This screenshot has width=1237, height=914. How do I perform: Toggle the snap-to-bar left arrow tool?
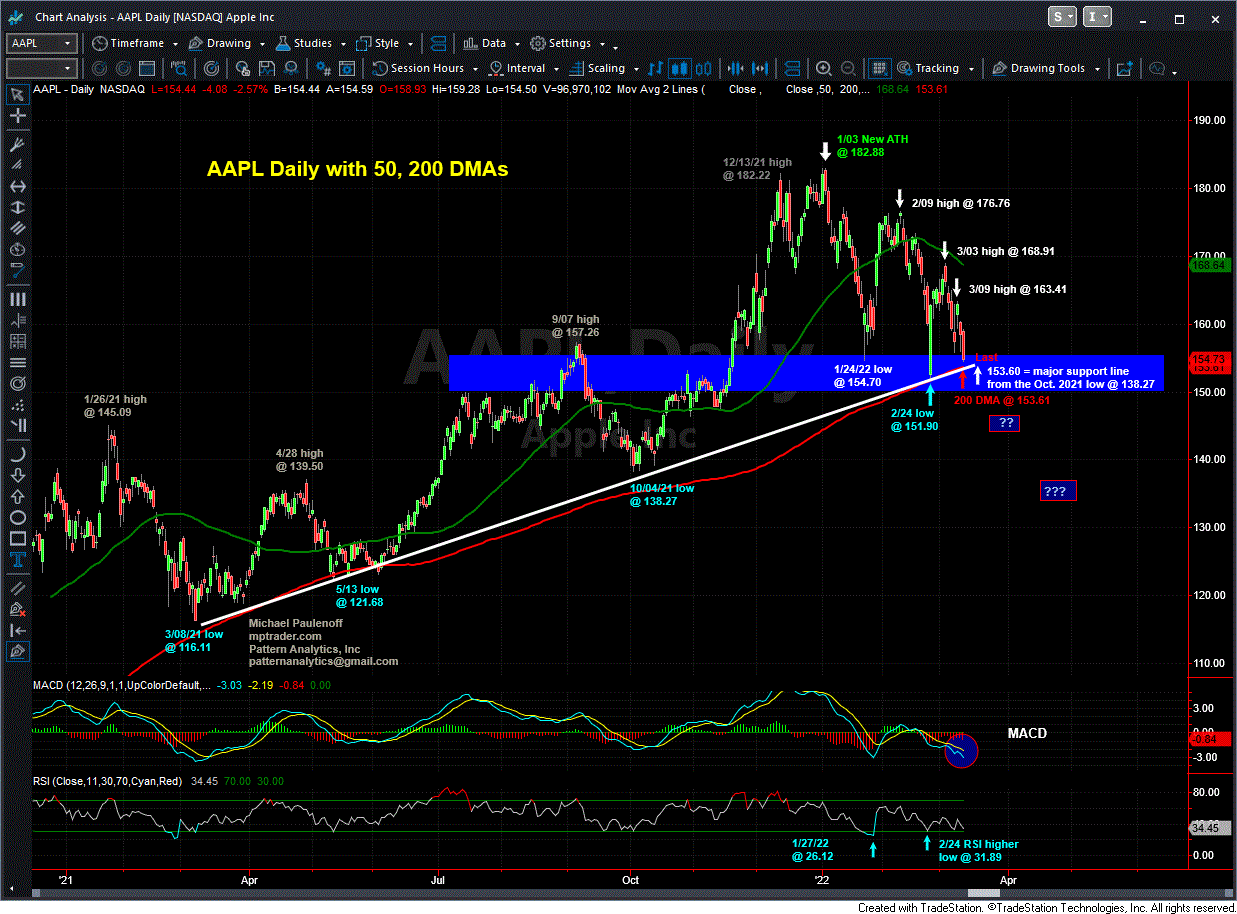pos(18,629)
